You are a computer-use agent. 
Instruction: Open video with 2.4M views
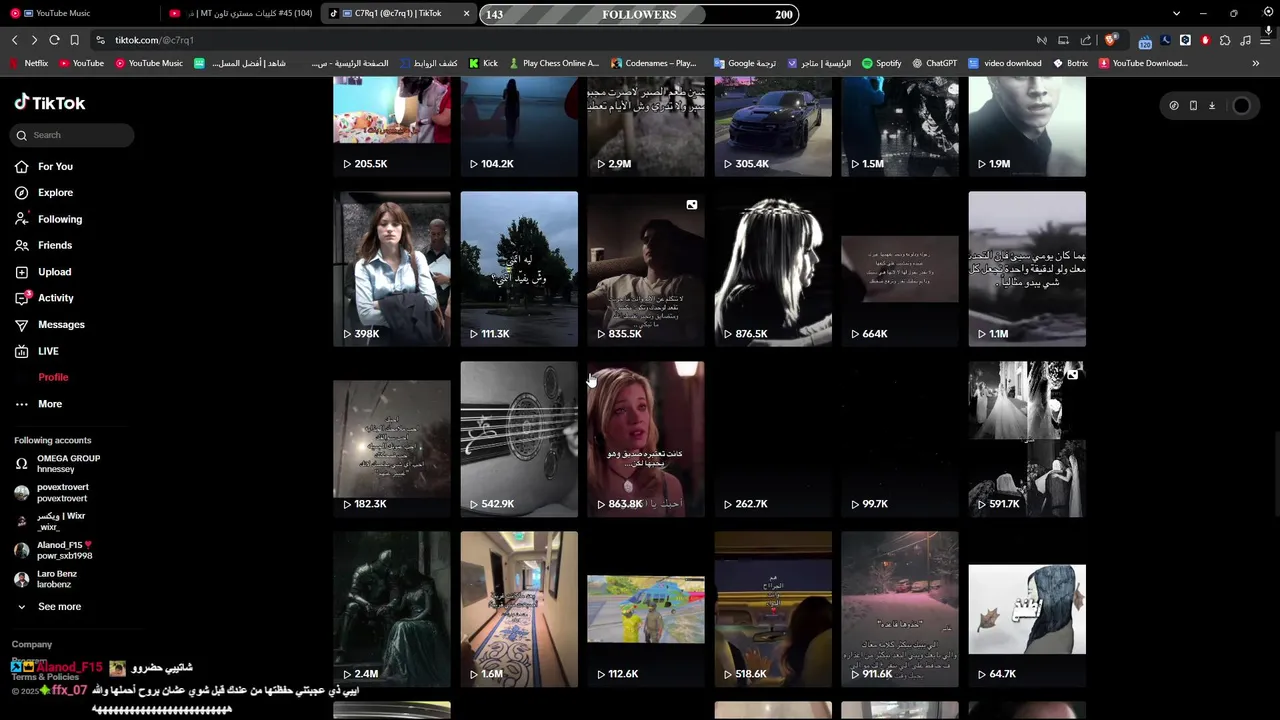(392, 609)
